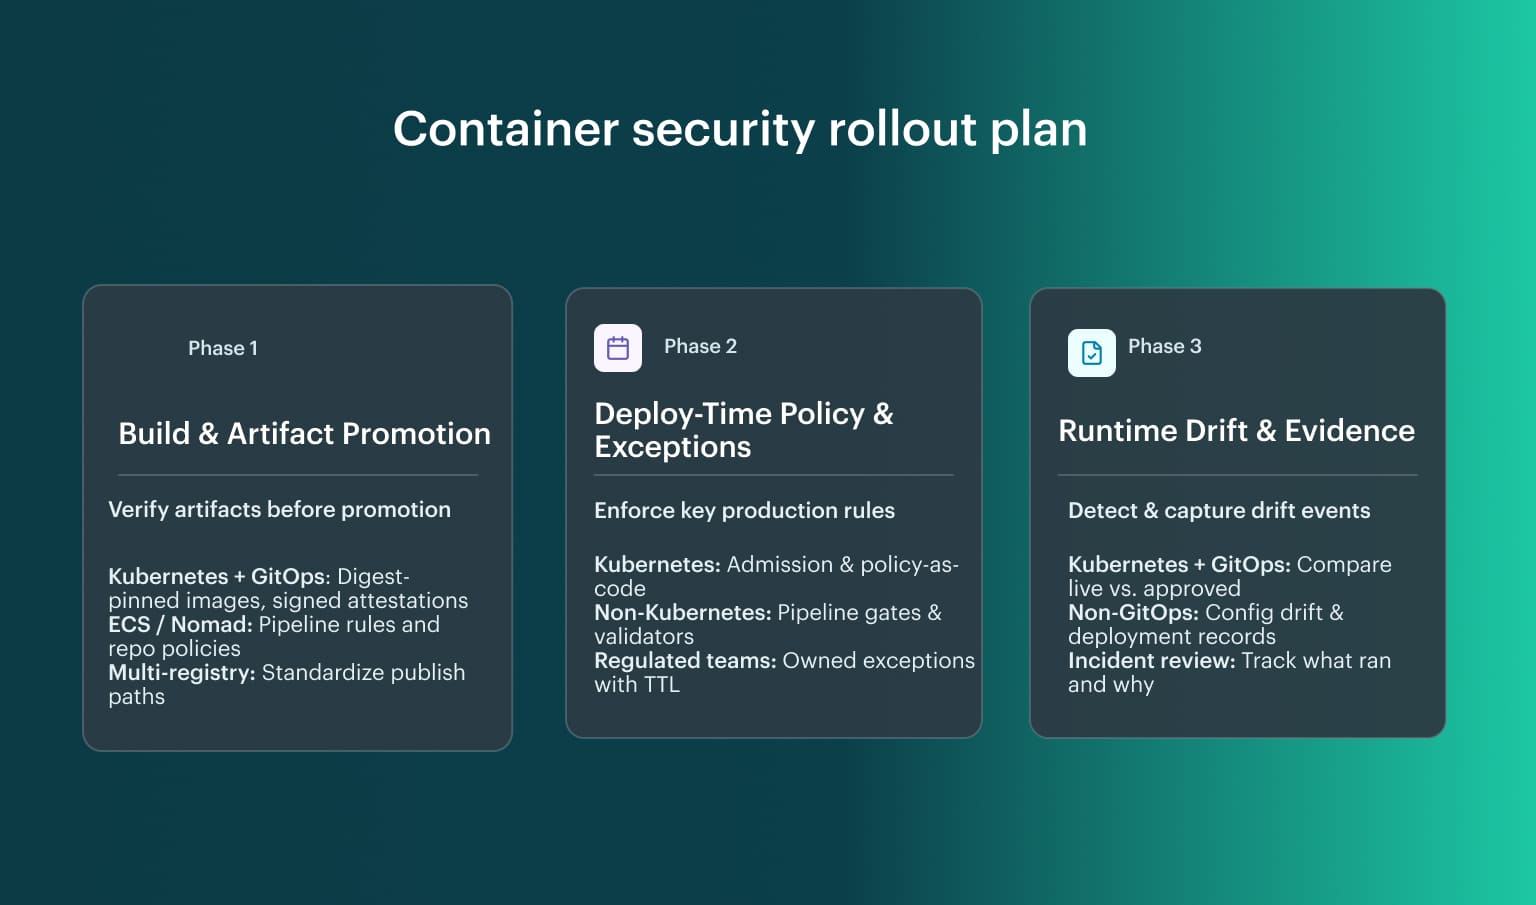Viewport: 1536px width, 905px height.
Task: Select the 'Runtime Drift & Evidence' heading
Action: point(1236,430)
